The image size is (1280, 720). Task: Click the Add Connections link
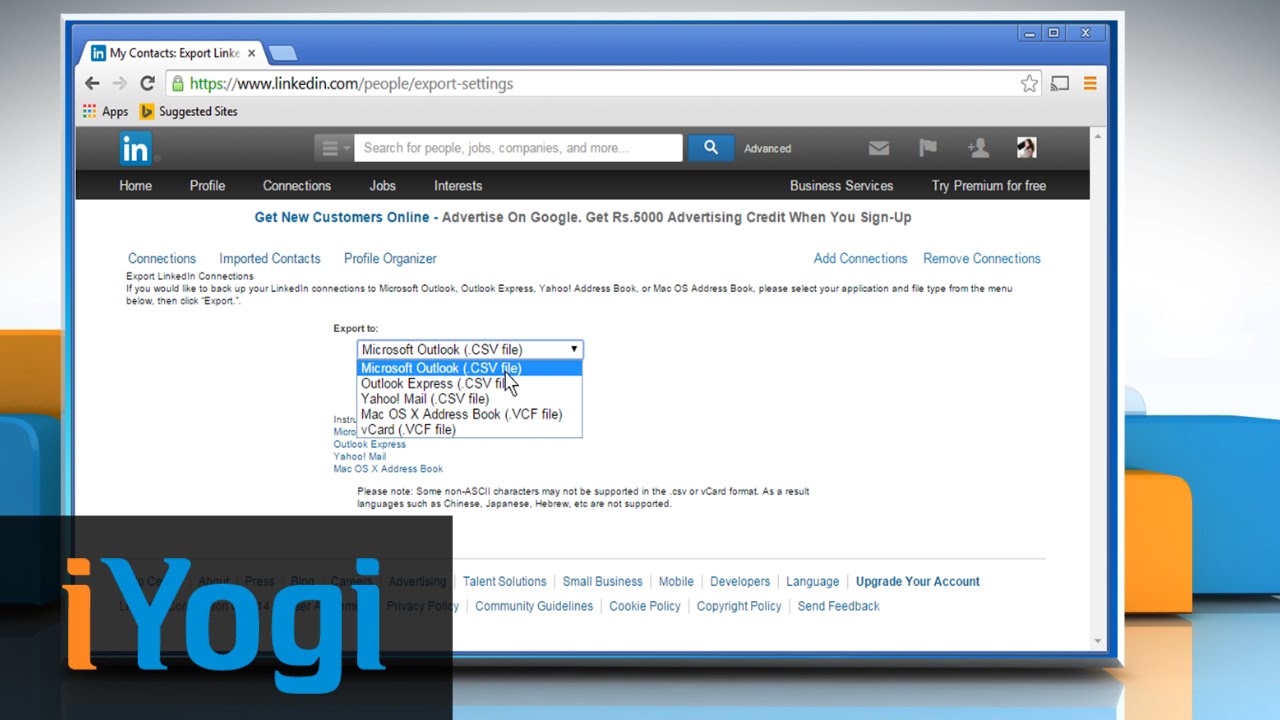pyautogui.click(x=860, y=258)
